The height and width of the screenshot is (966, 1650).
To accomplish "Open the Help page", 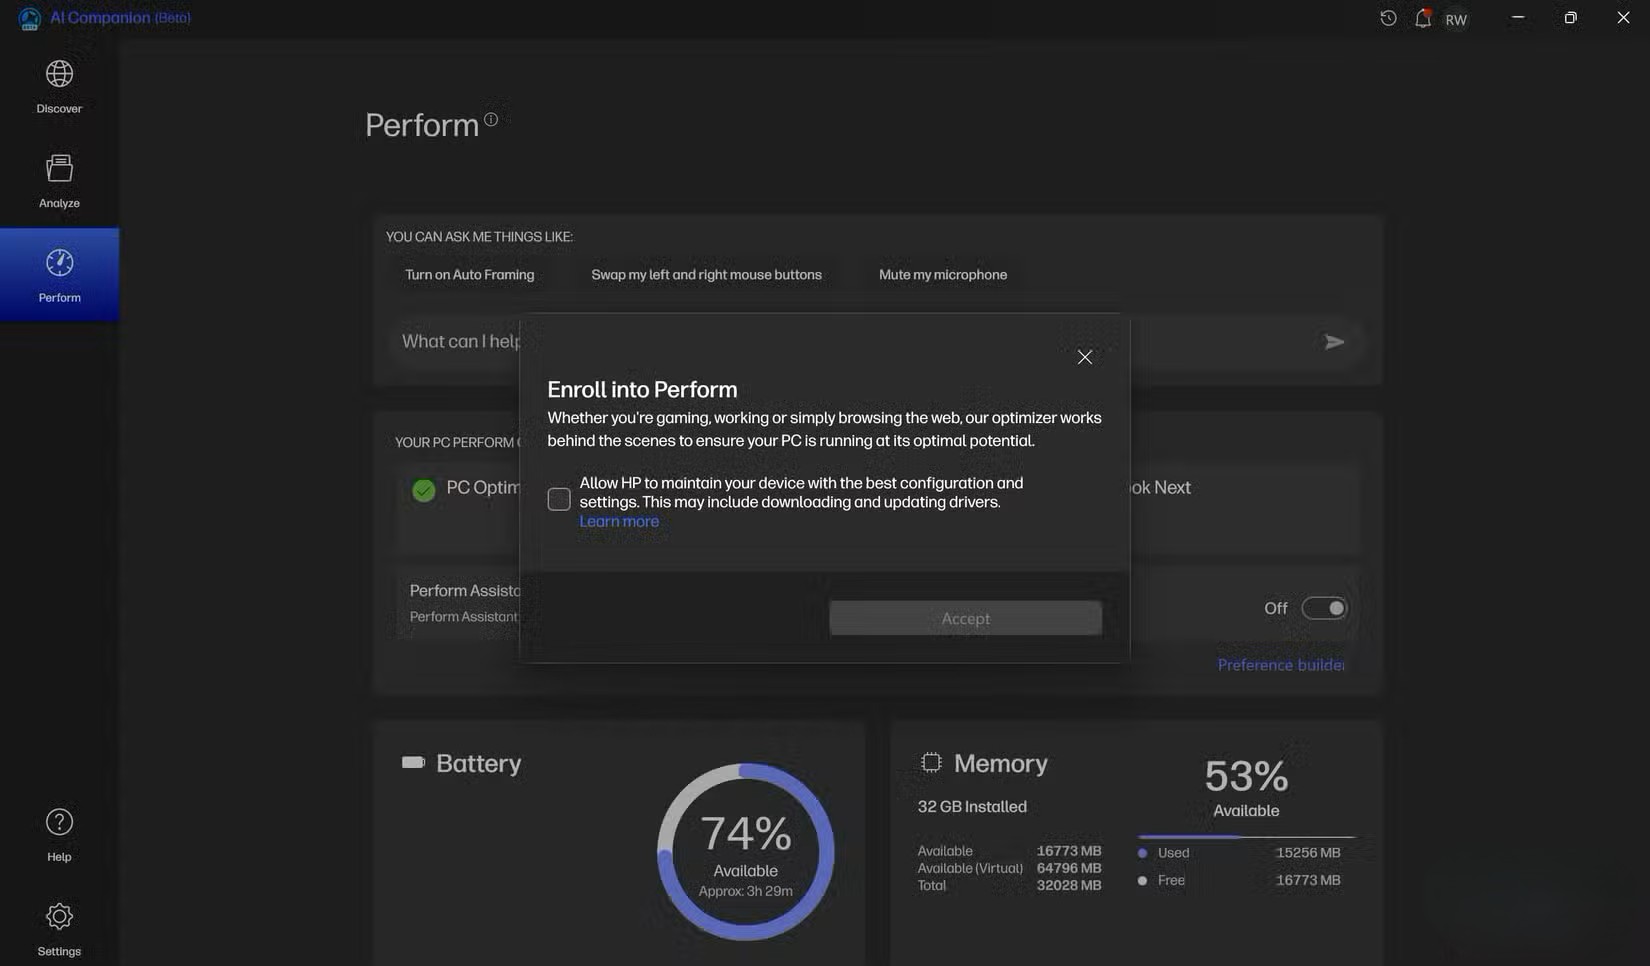I will coord(59,834).
